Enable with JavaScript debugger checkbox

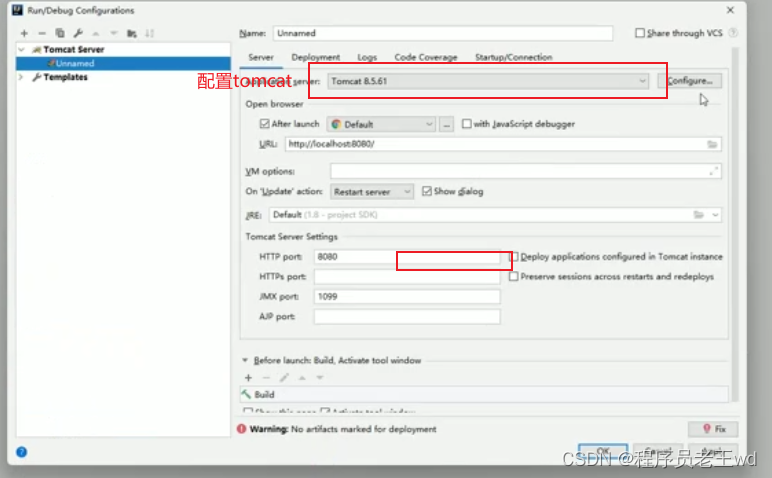click(466, 124)
